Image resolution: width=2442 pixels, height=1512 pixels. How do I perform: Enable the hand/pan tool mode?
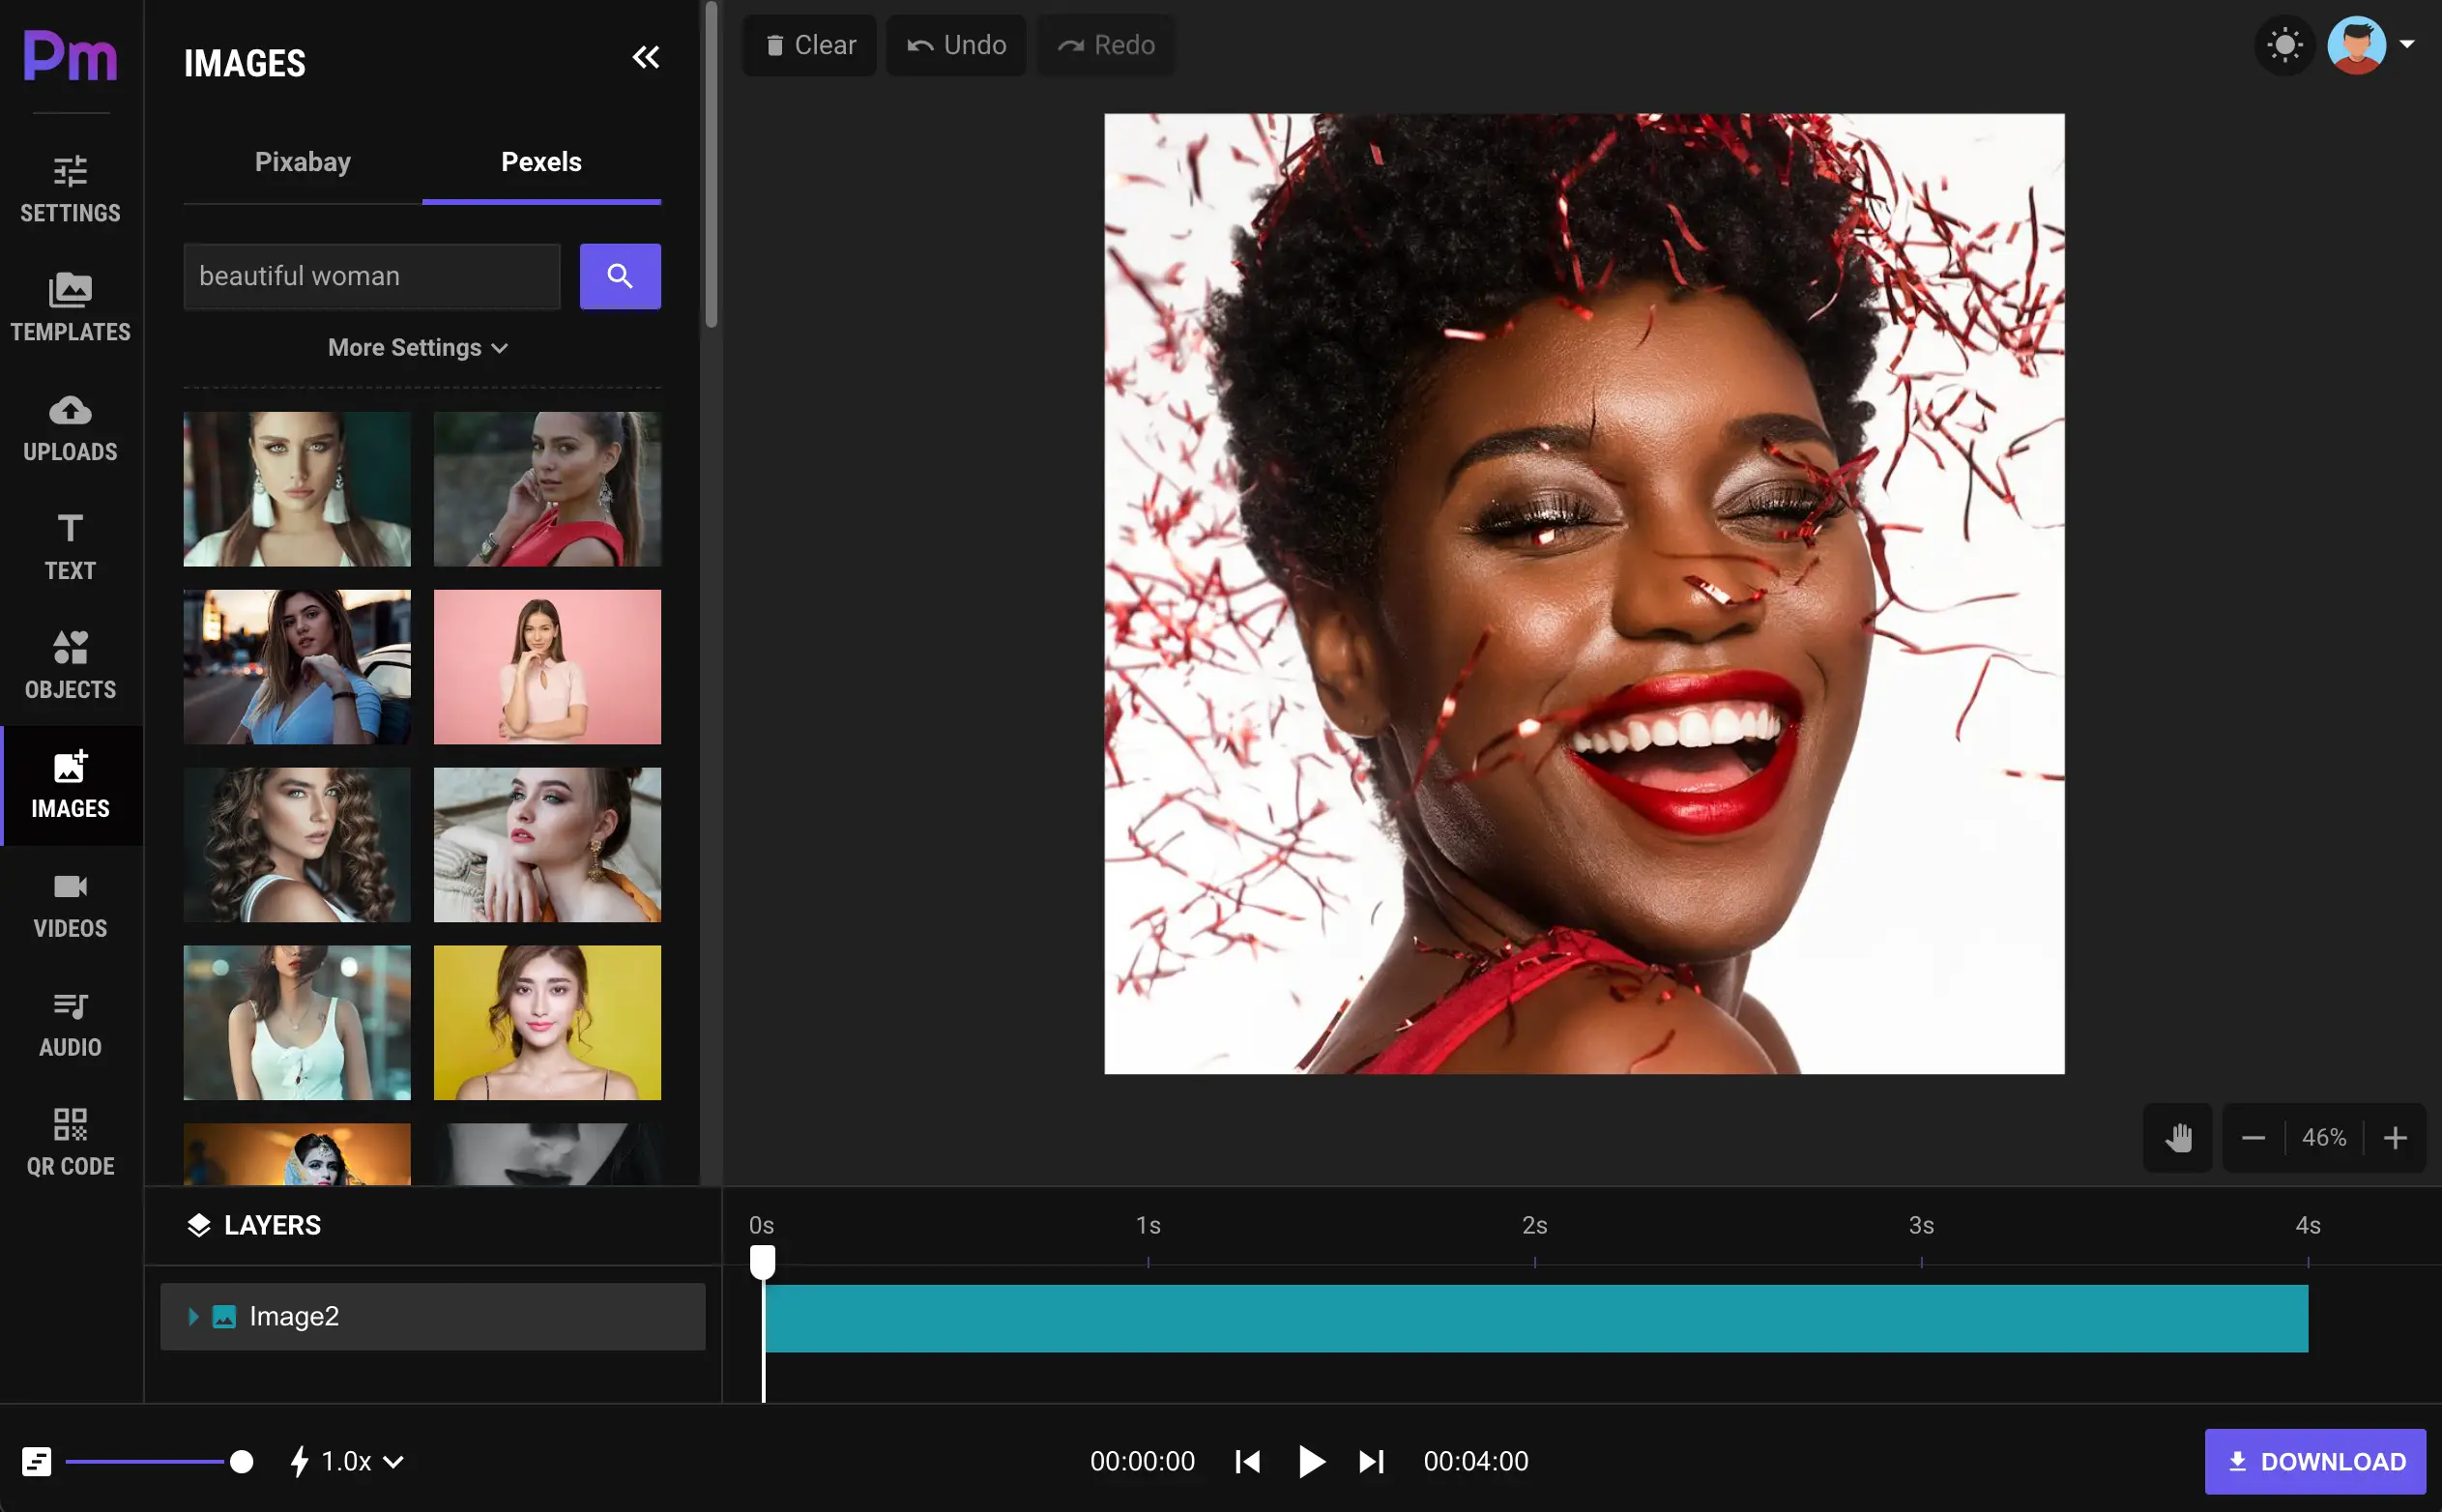[x=2179, y=1137]
